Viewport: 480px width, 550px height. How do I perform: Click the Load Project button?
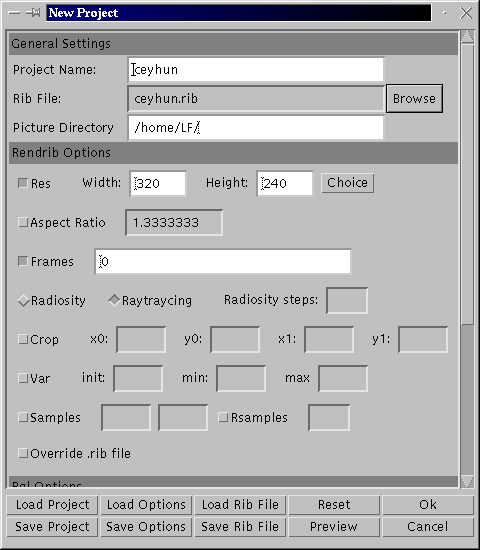tap(52, 504)
